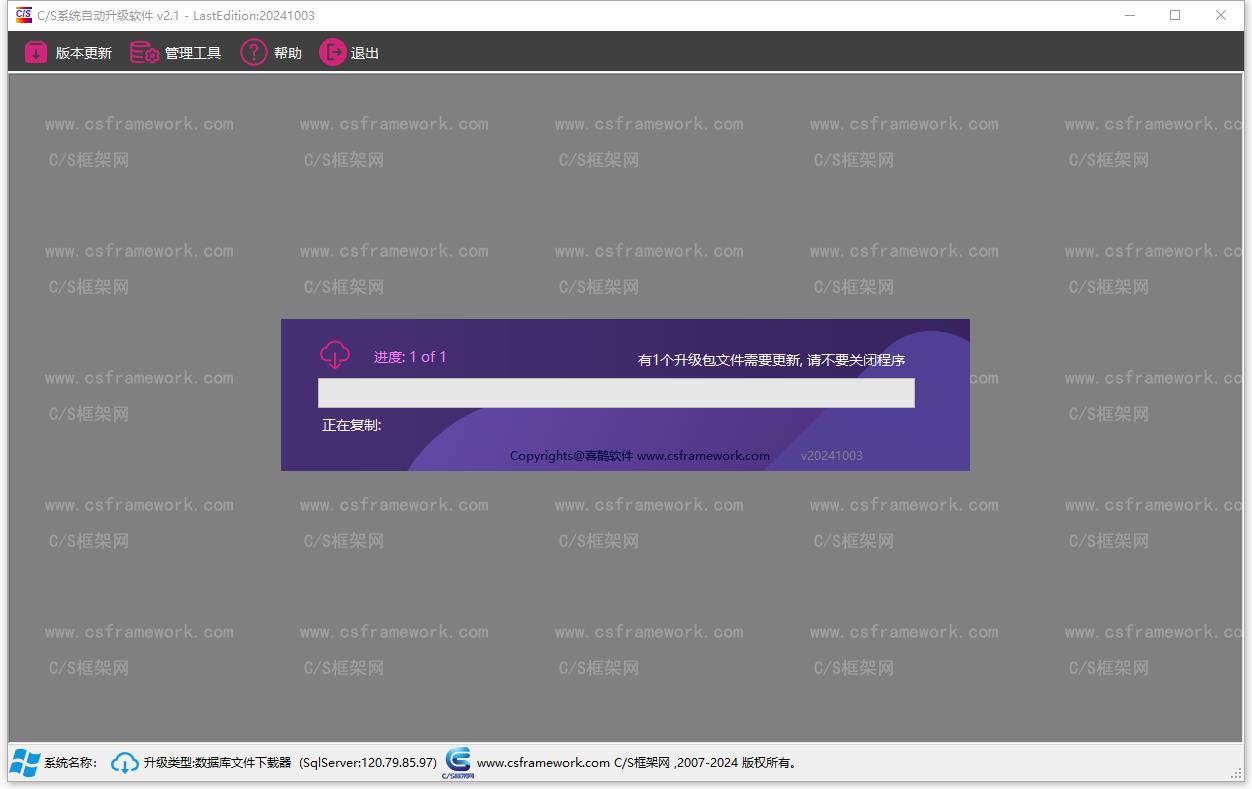This screenshot has width=1252, height=789.
Task: Click the app icon in the title bar
Action: (x=23, y=15)
